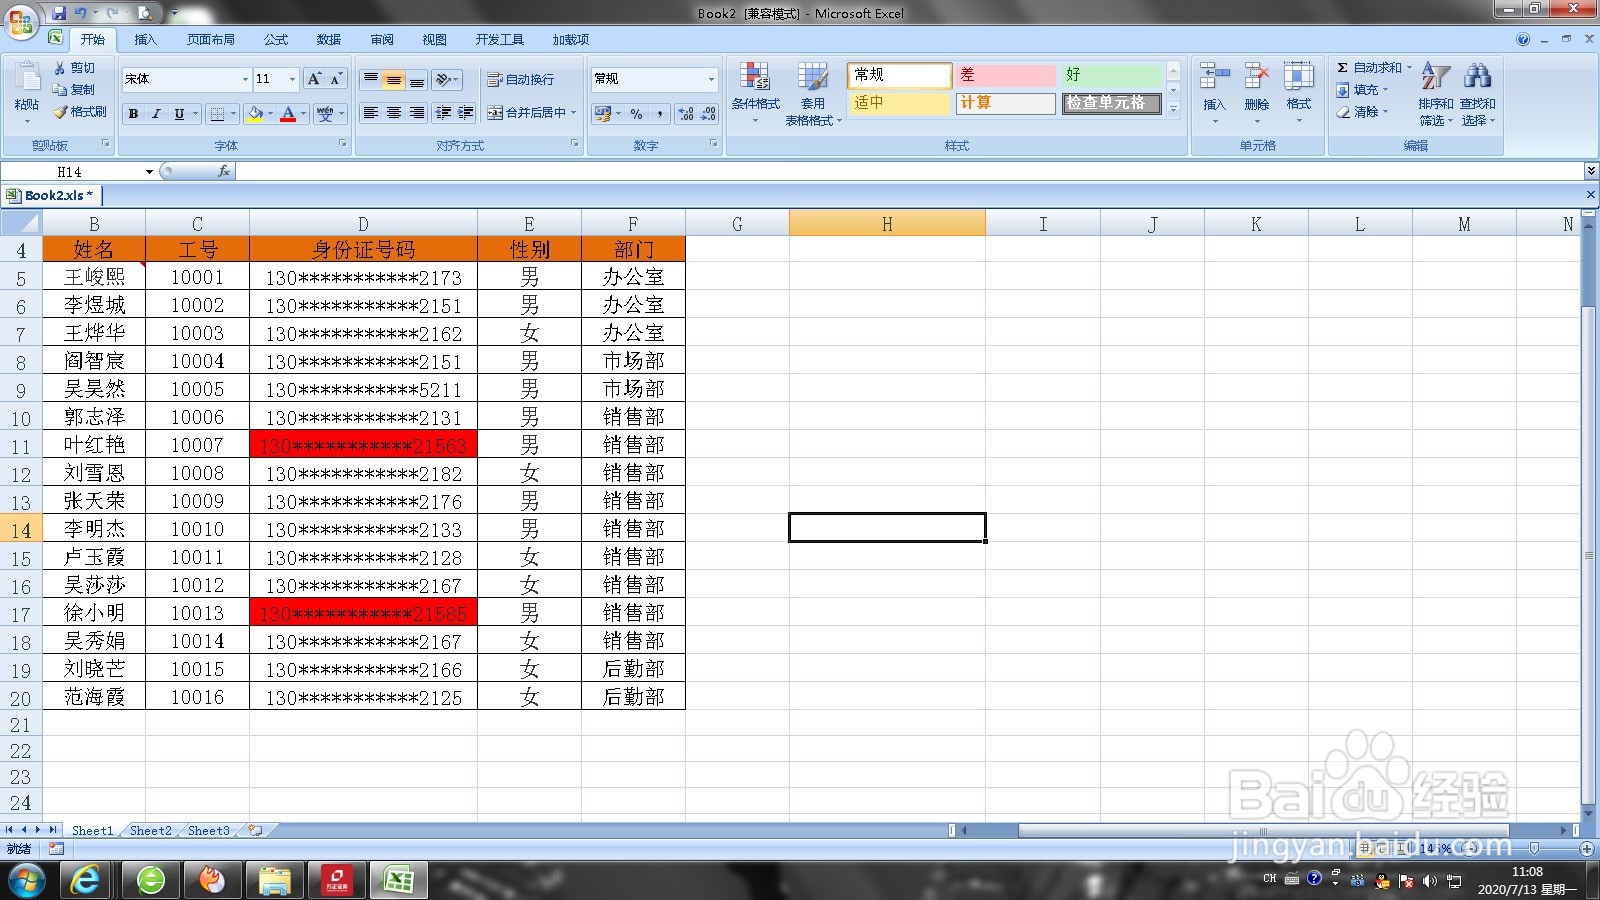Decrease decimal places
Image resolution: width=1600 pixels, height=900 pixels.
(x=708, y=114)
